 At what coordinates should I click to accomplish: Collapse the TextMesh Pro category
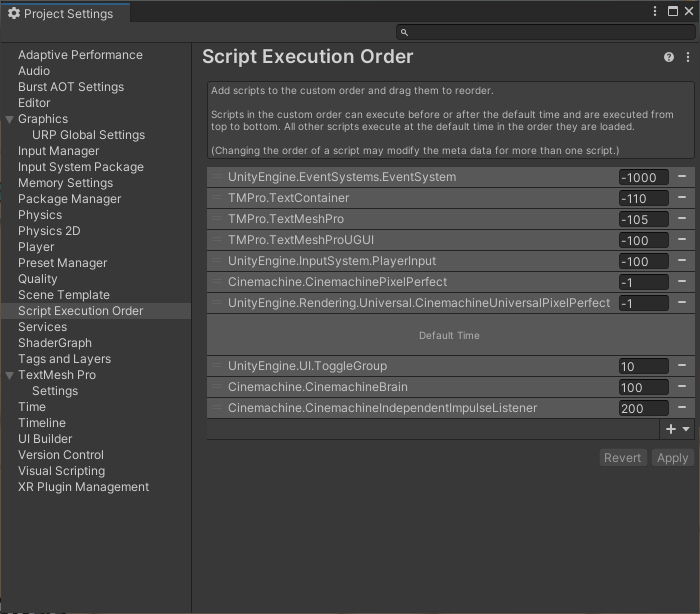[x=9, y=375]
